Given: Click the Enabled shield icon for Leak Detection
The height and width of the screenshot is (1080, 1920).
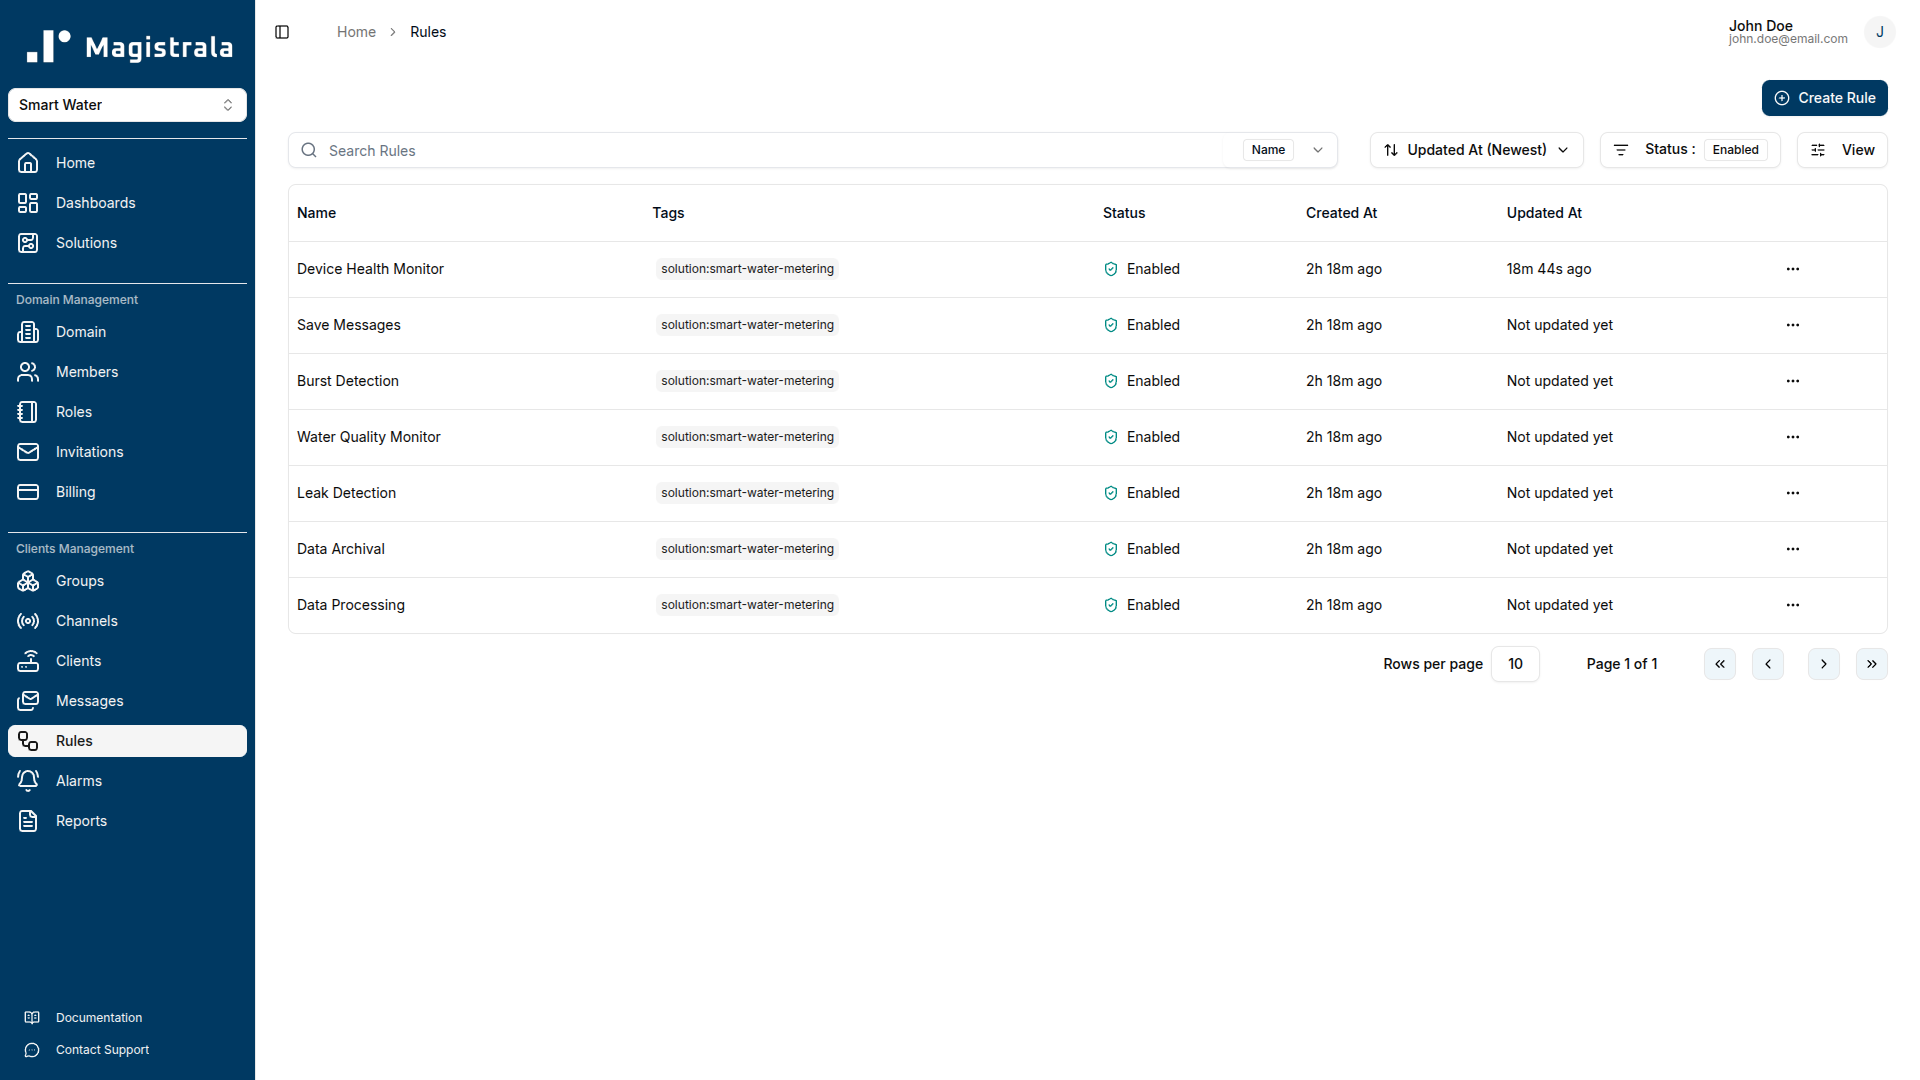Looking at the screenshot, I should pyautogui.click(x=1110, y=493).
